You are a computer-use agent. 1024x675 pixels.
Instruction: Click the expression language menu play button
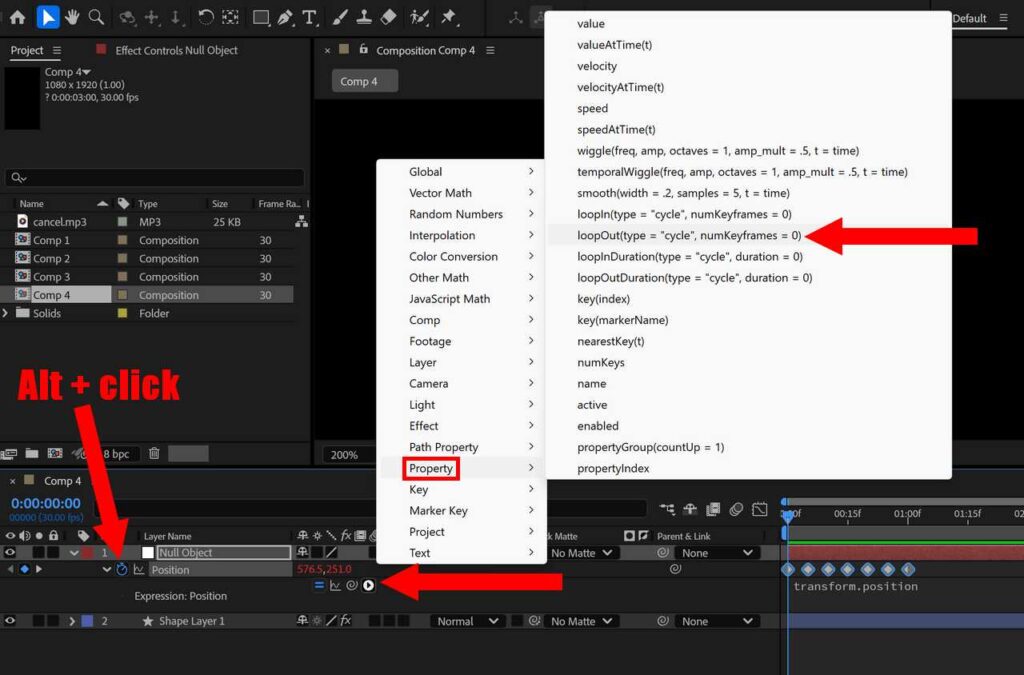point(368,585)
